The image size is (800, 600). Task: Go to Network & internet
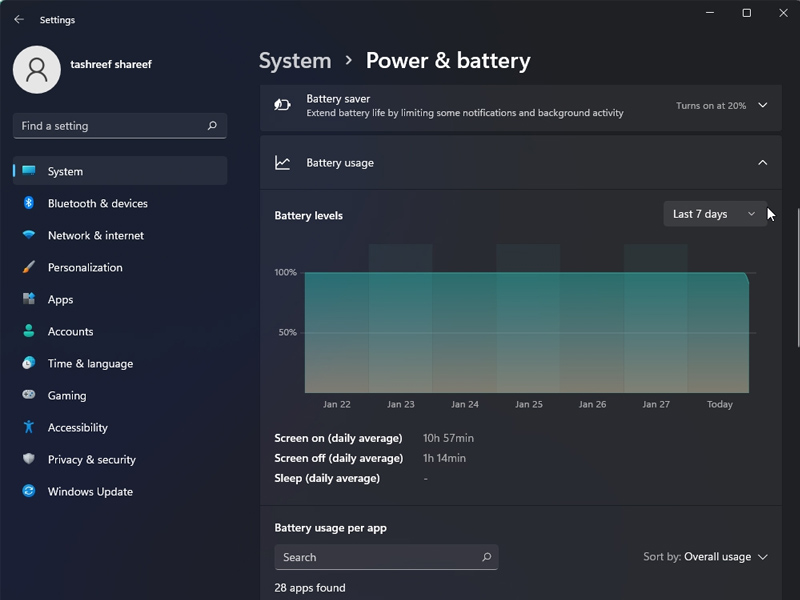coord(120,235)
